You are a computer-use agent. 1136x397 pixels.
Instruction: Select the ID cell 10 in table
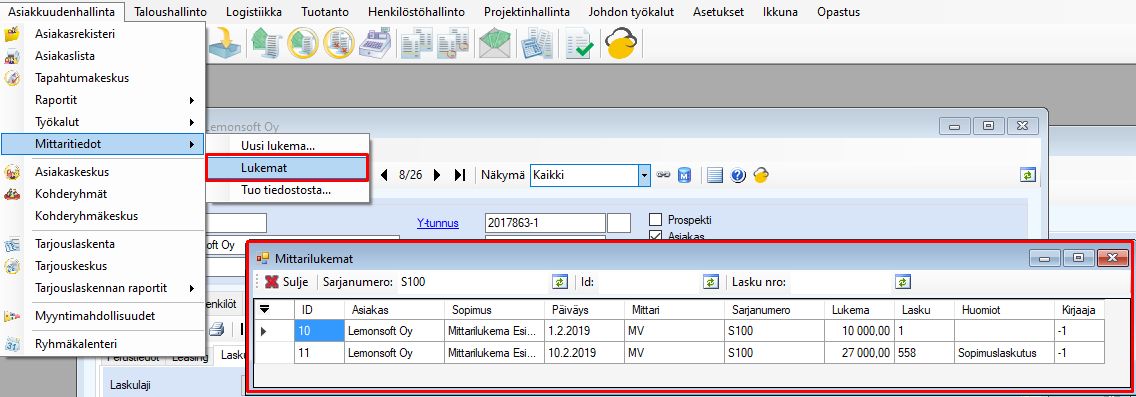[x=319, y=331]
